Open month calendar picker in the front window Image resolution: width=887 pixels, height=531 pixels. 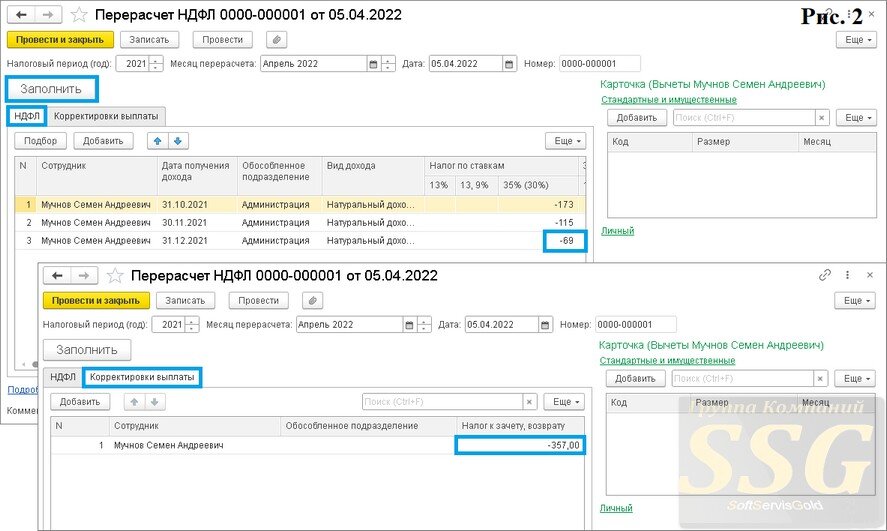(x=409, y=325)
